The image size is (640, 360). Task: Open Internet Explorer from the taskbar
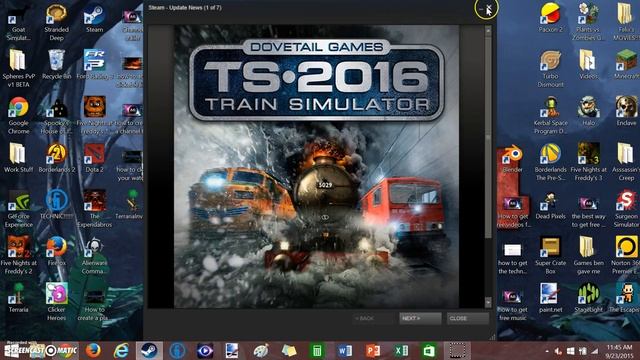point(121,351)
